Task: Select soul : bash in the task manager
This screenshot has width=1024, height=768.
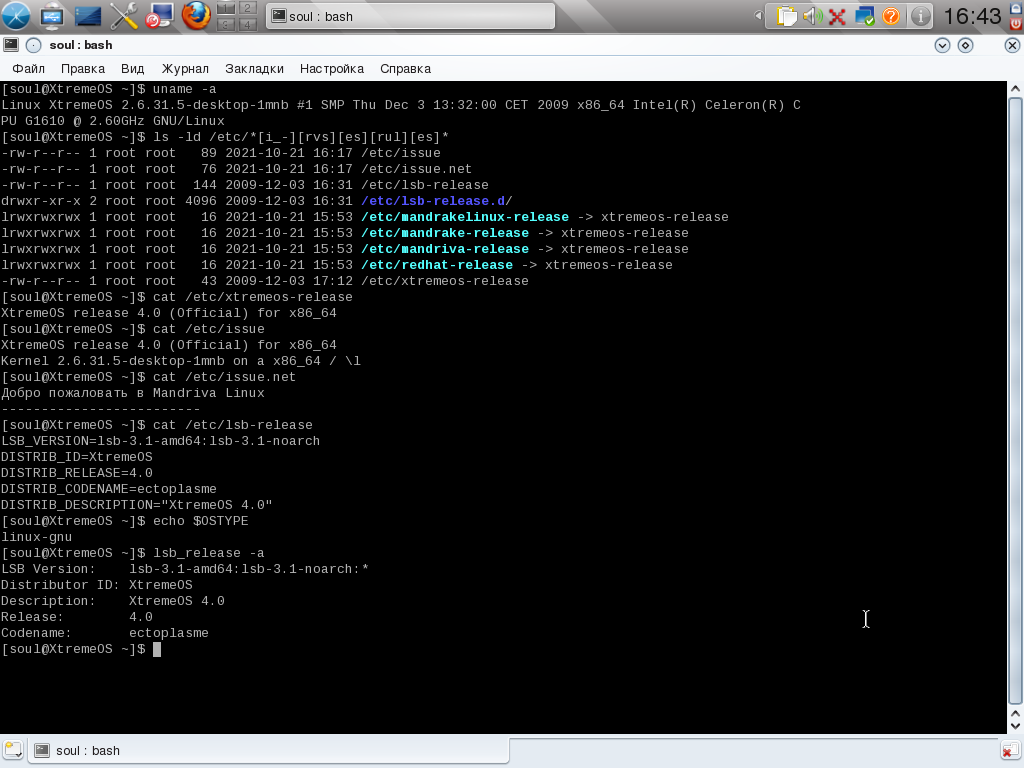Action: tap(410, 16)
